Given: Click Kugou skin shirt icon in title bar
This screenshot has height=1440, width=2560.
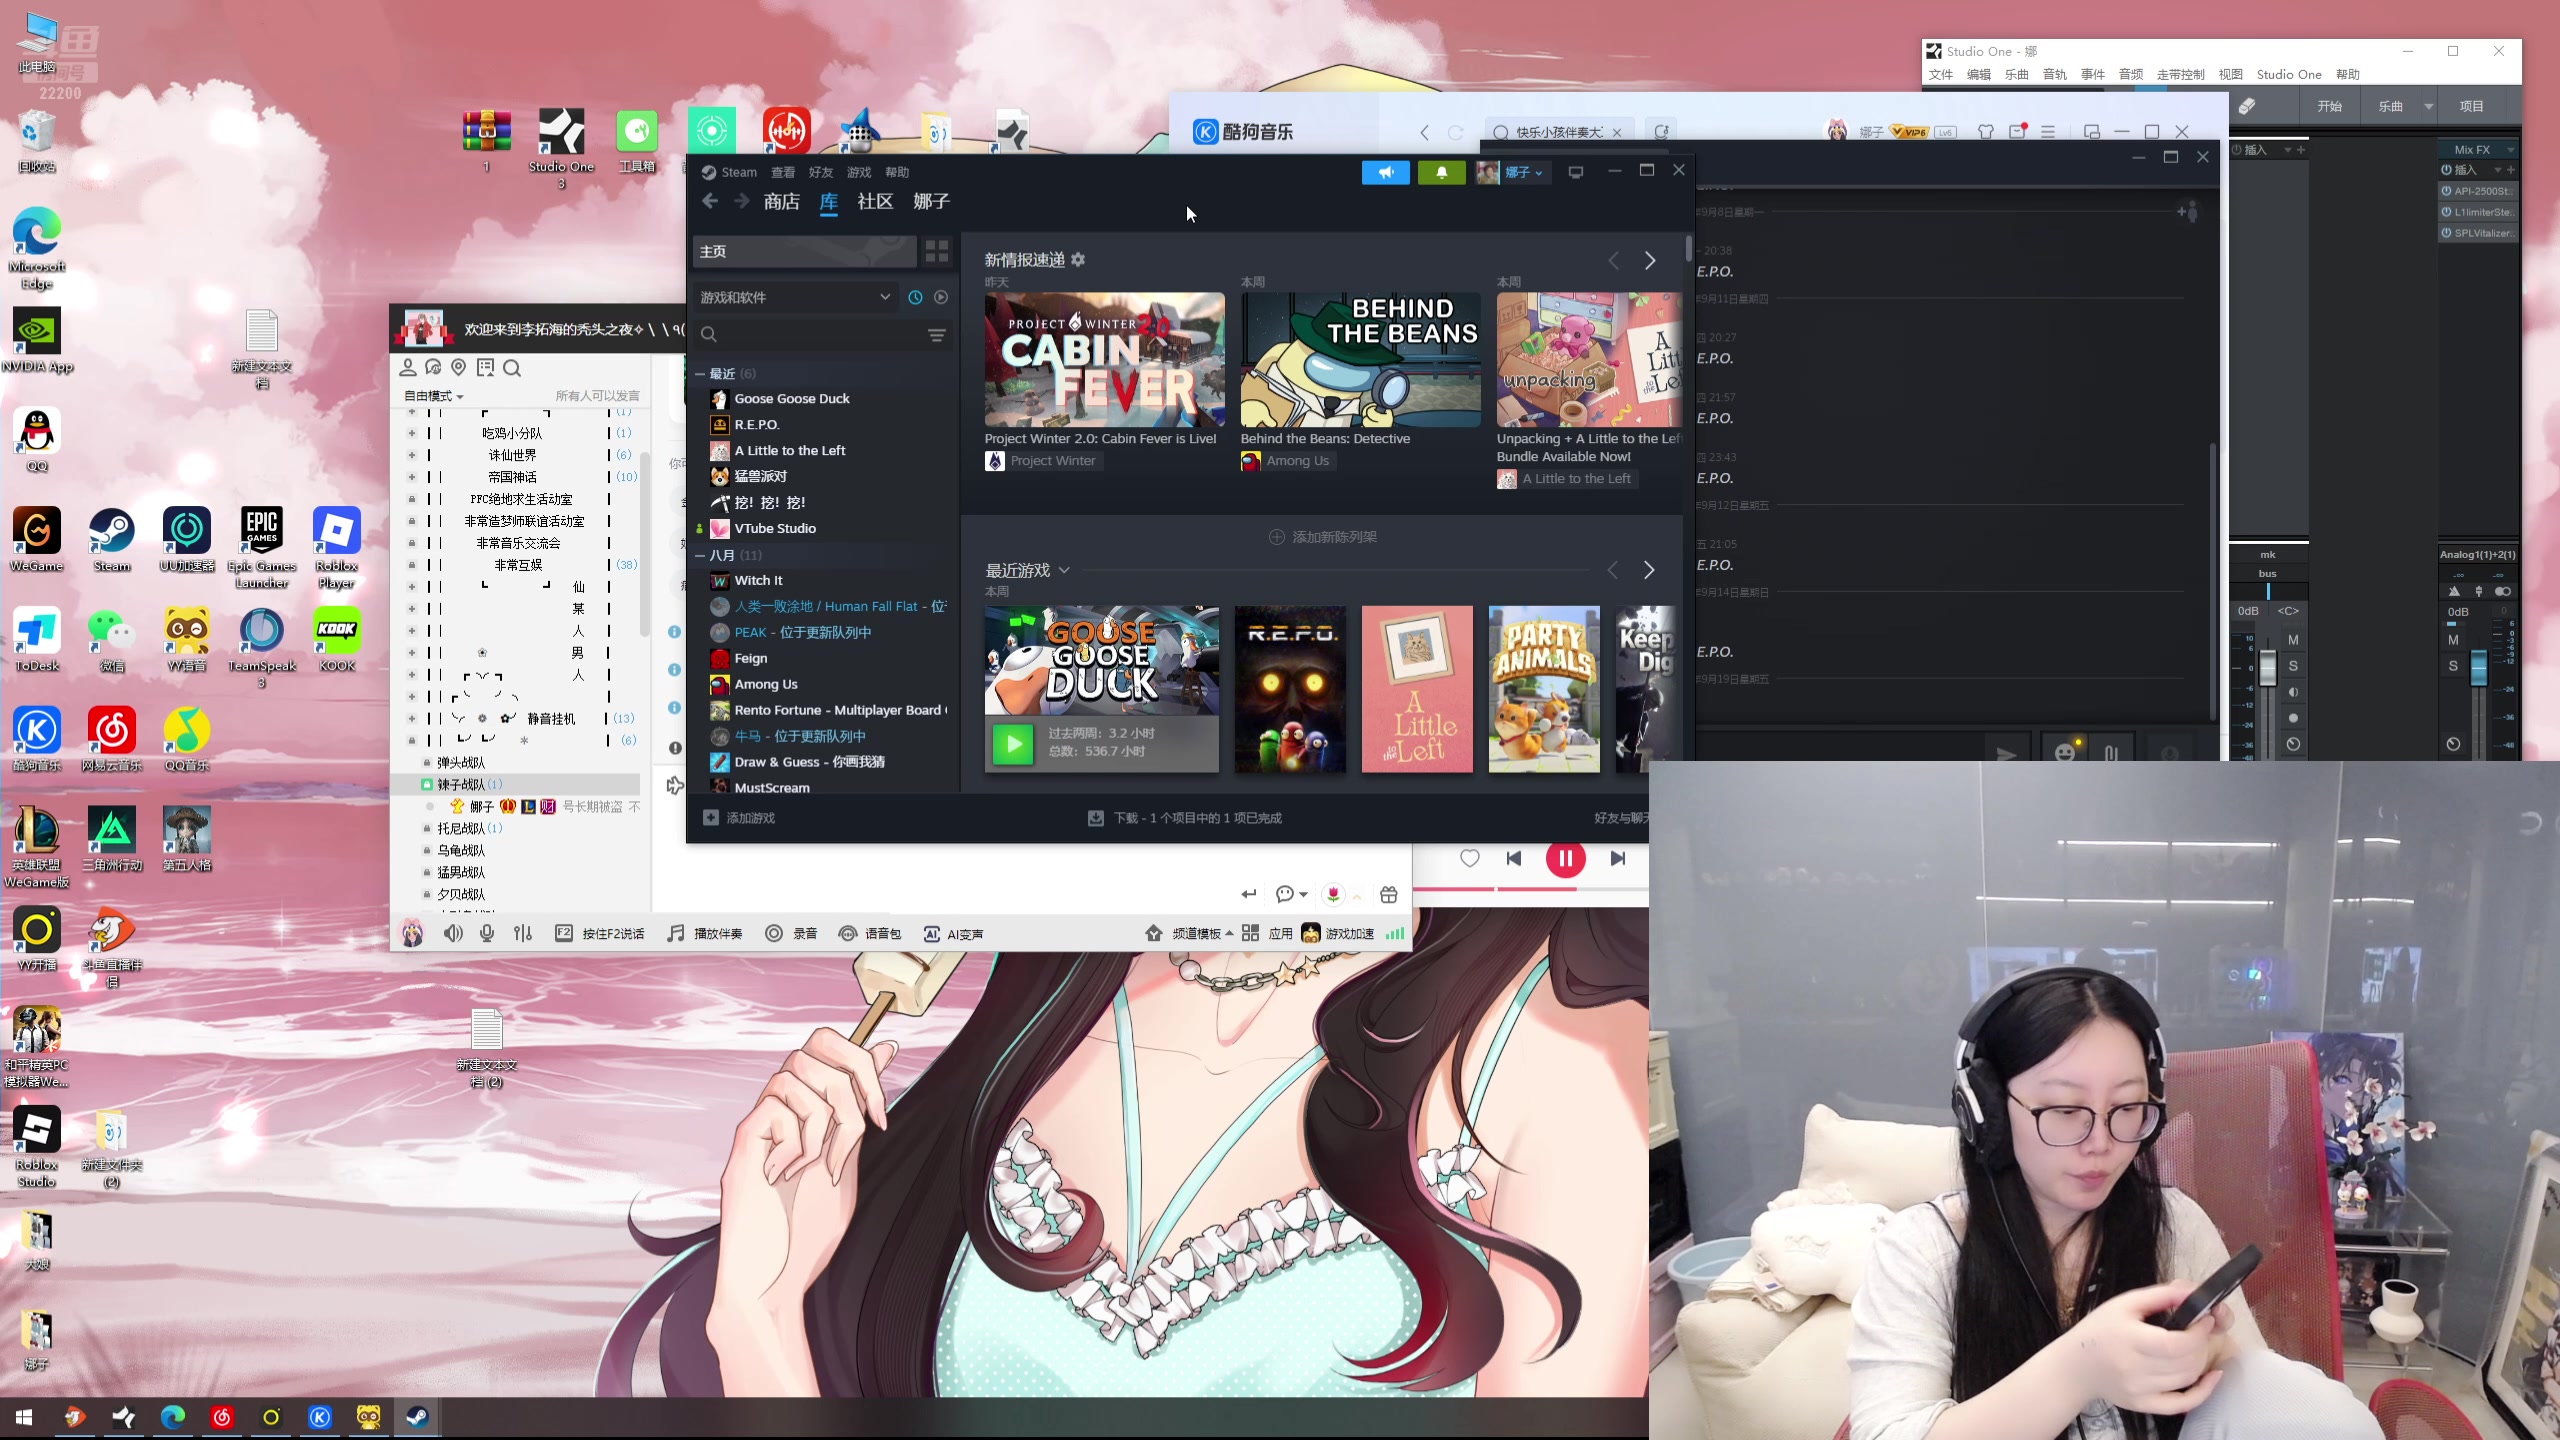Looking at the screenshot, I should pos(1986,131).
